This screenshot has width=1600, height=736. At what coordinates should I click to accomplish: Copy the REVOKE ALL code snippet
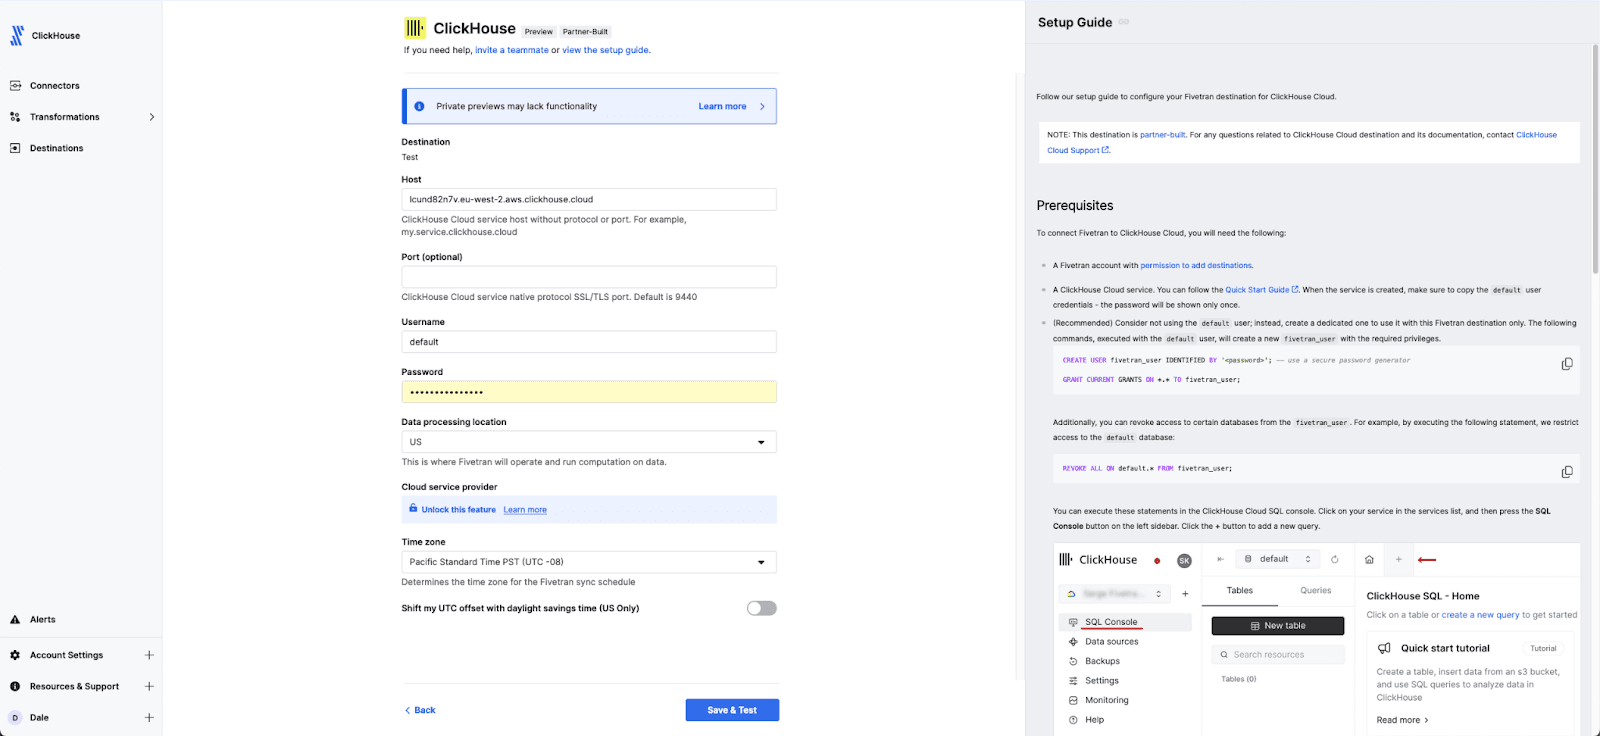(x=1566, y=472)
